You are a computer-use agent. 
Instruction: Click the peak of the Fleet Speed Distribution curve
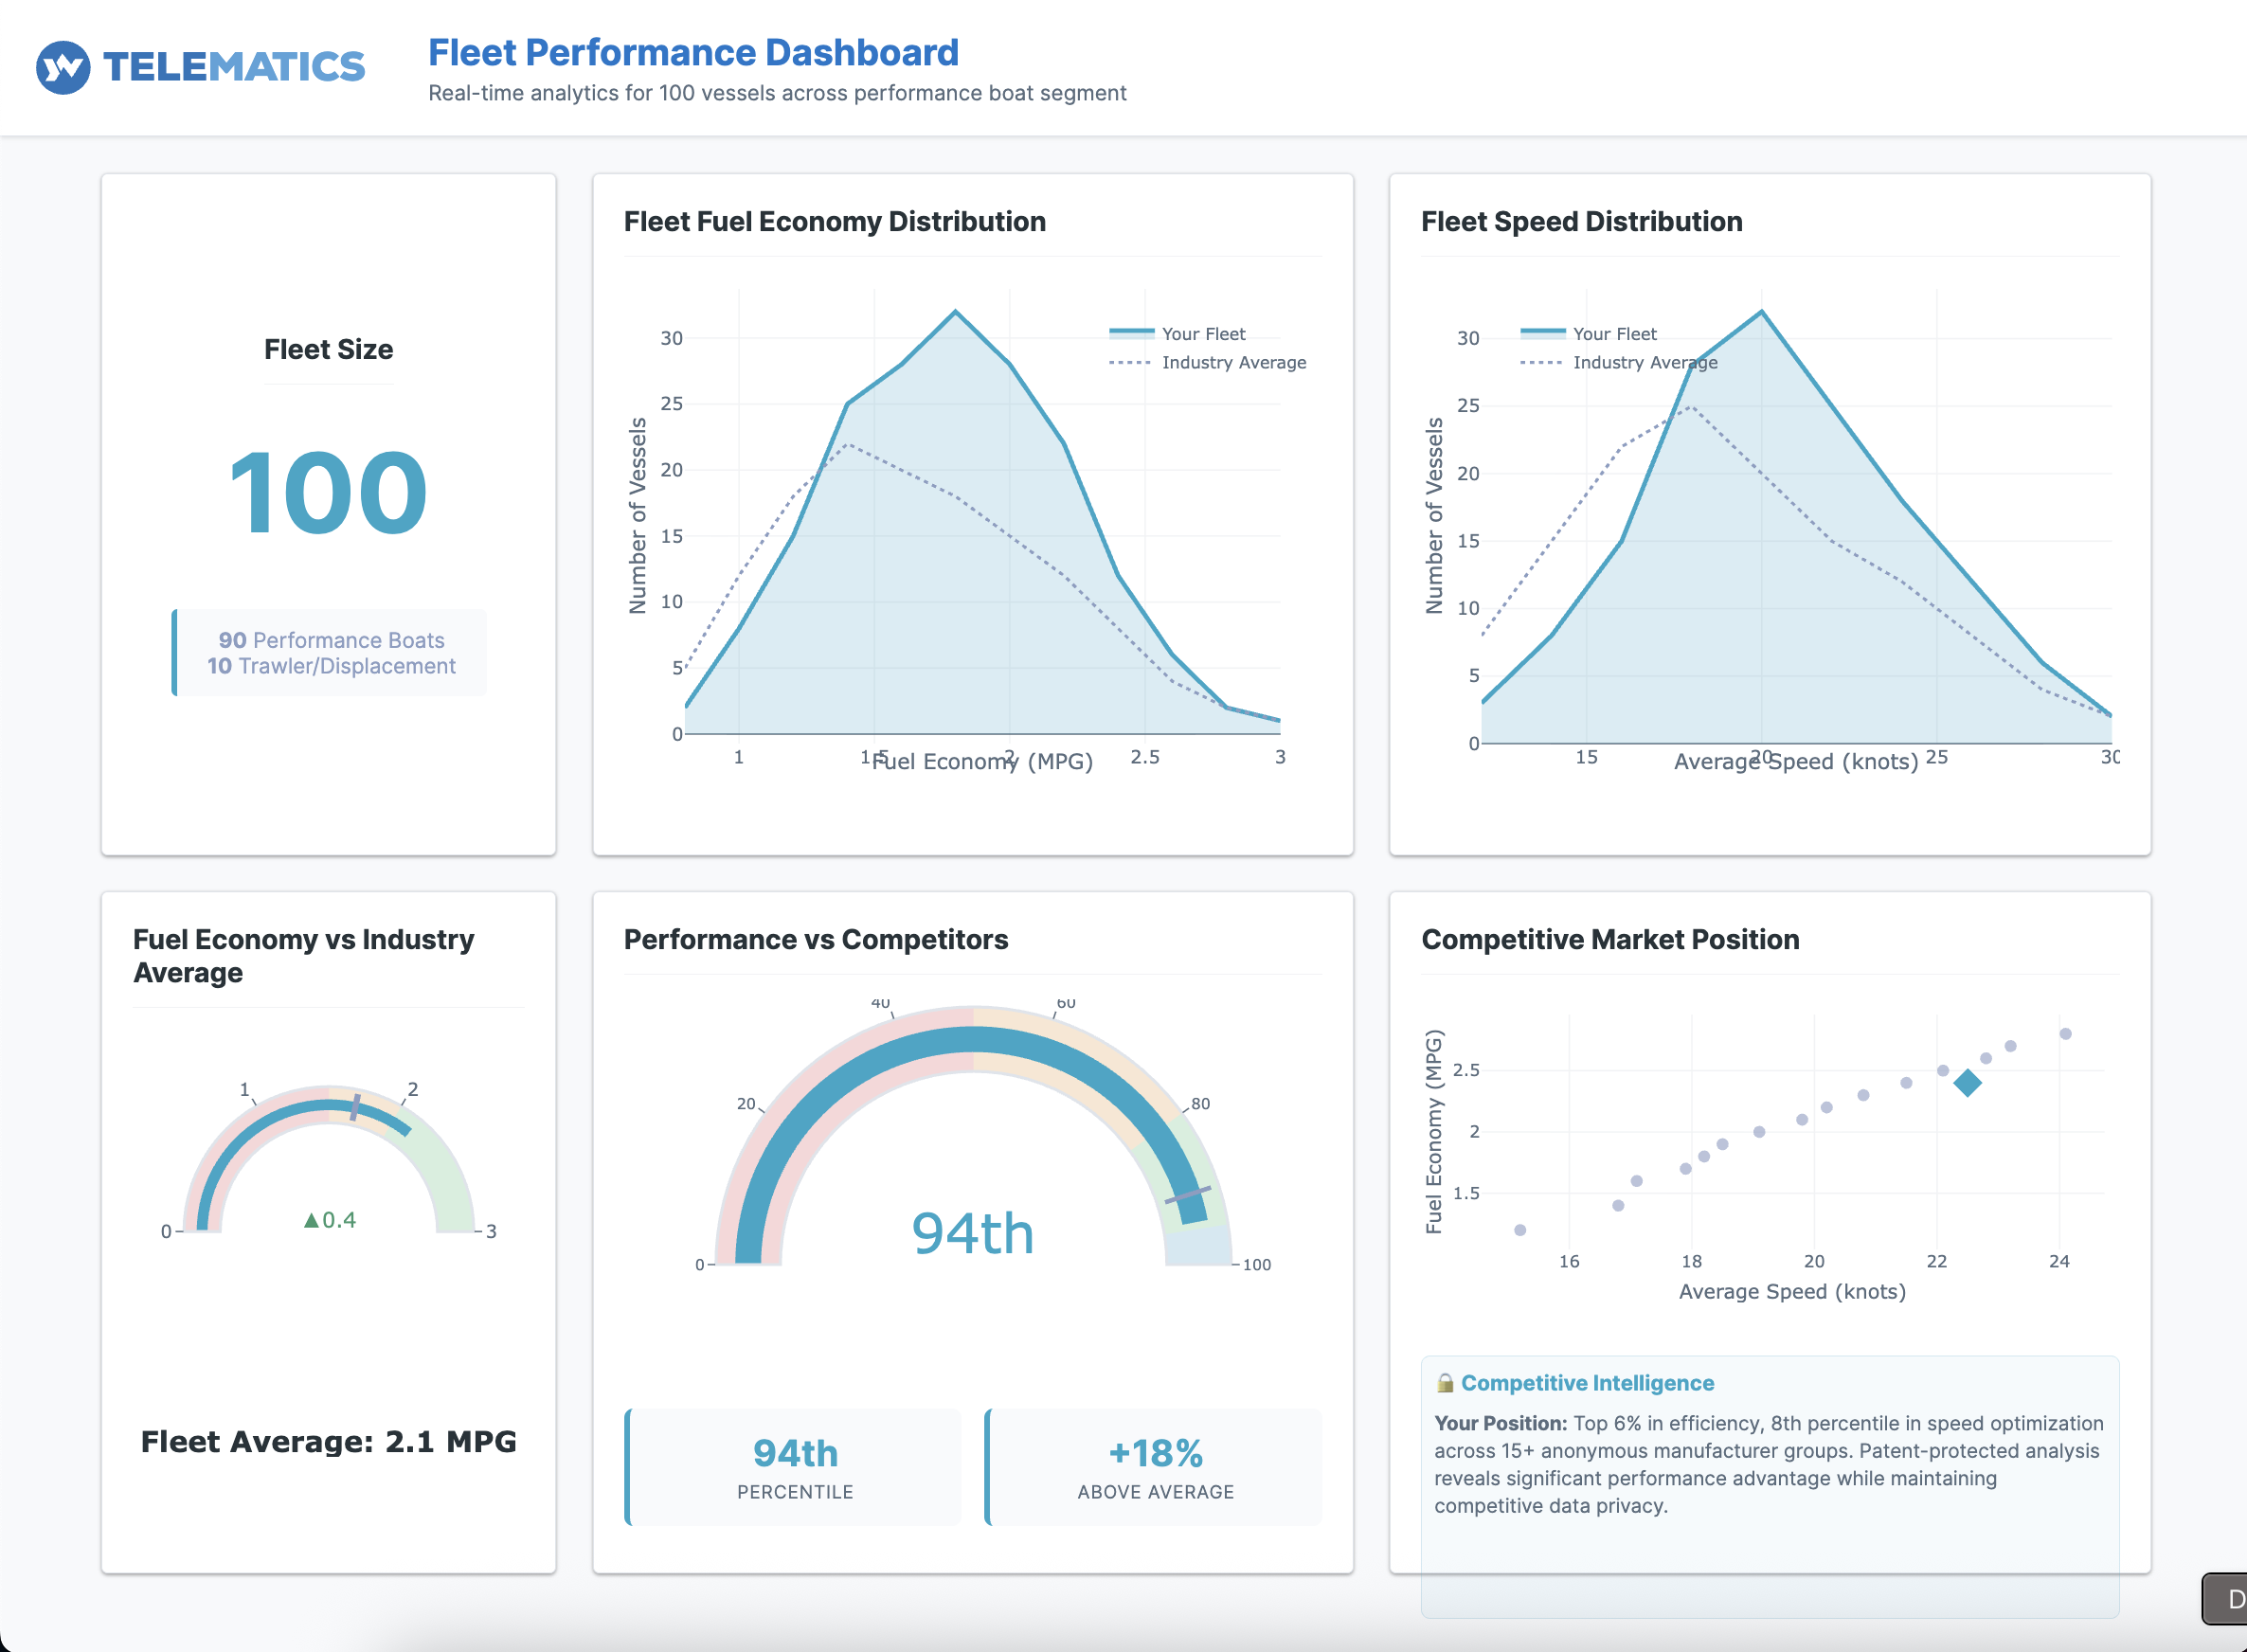tap(1763, 312)
